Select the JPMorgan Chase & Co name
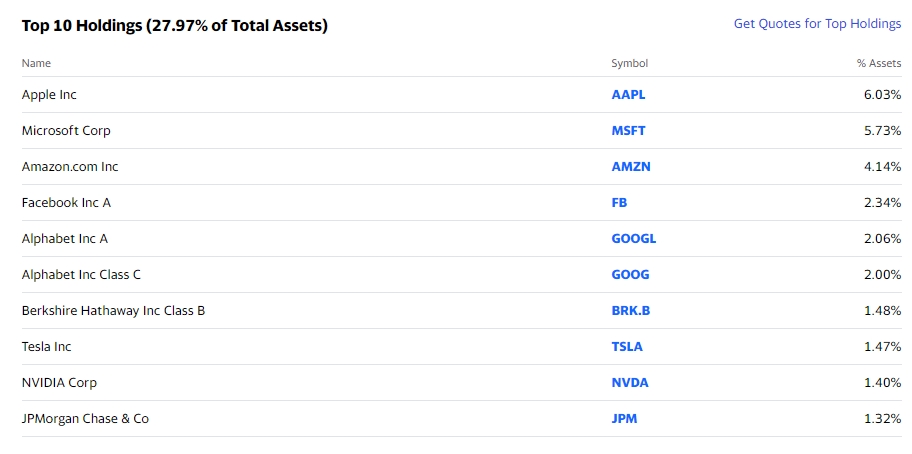 click(x=85, y=419)
